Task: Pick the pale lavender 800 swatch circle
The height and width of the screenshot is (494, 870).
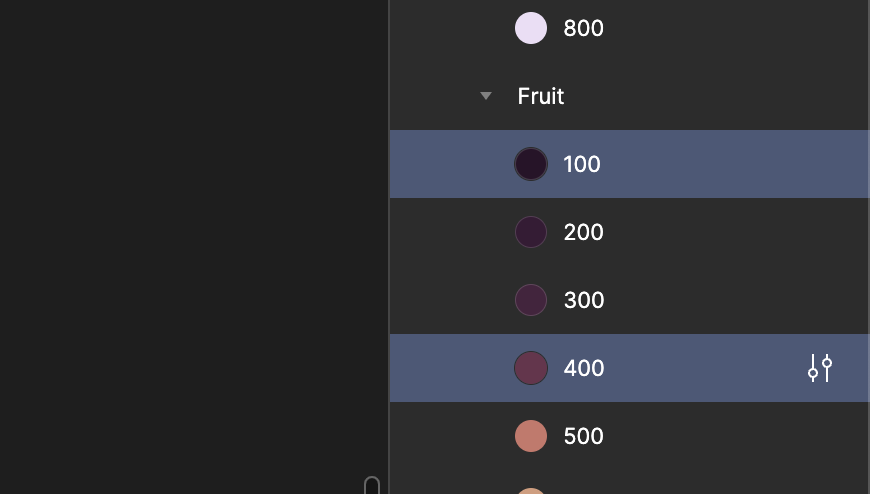Action: coord(531,28)
